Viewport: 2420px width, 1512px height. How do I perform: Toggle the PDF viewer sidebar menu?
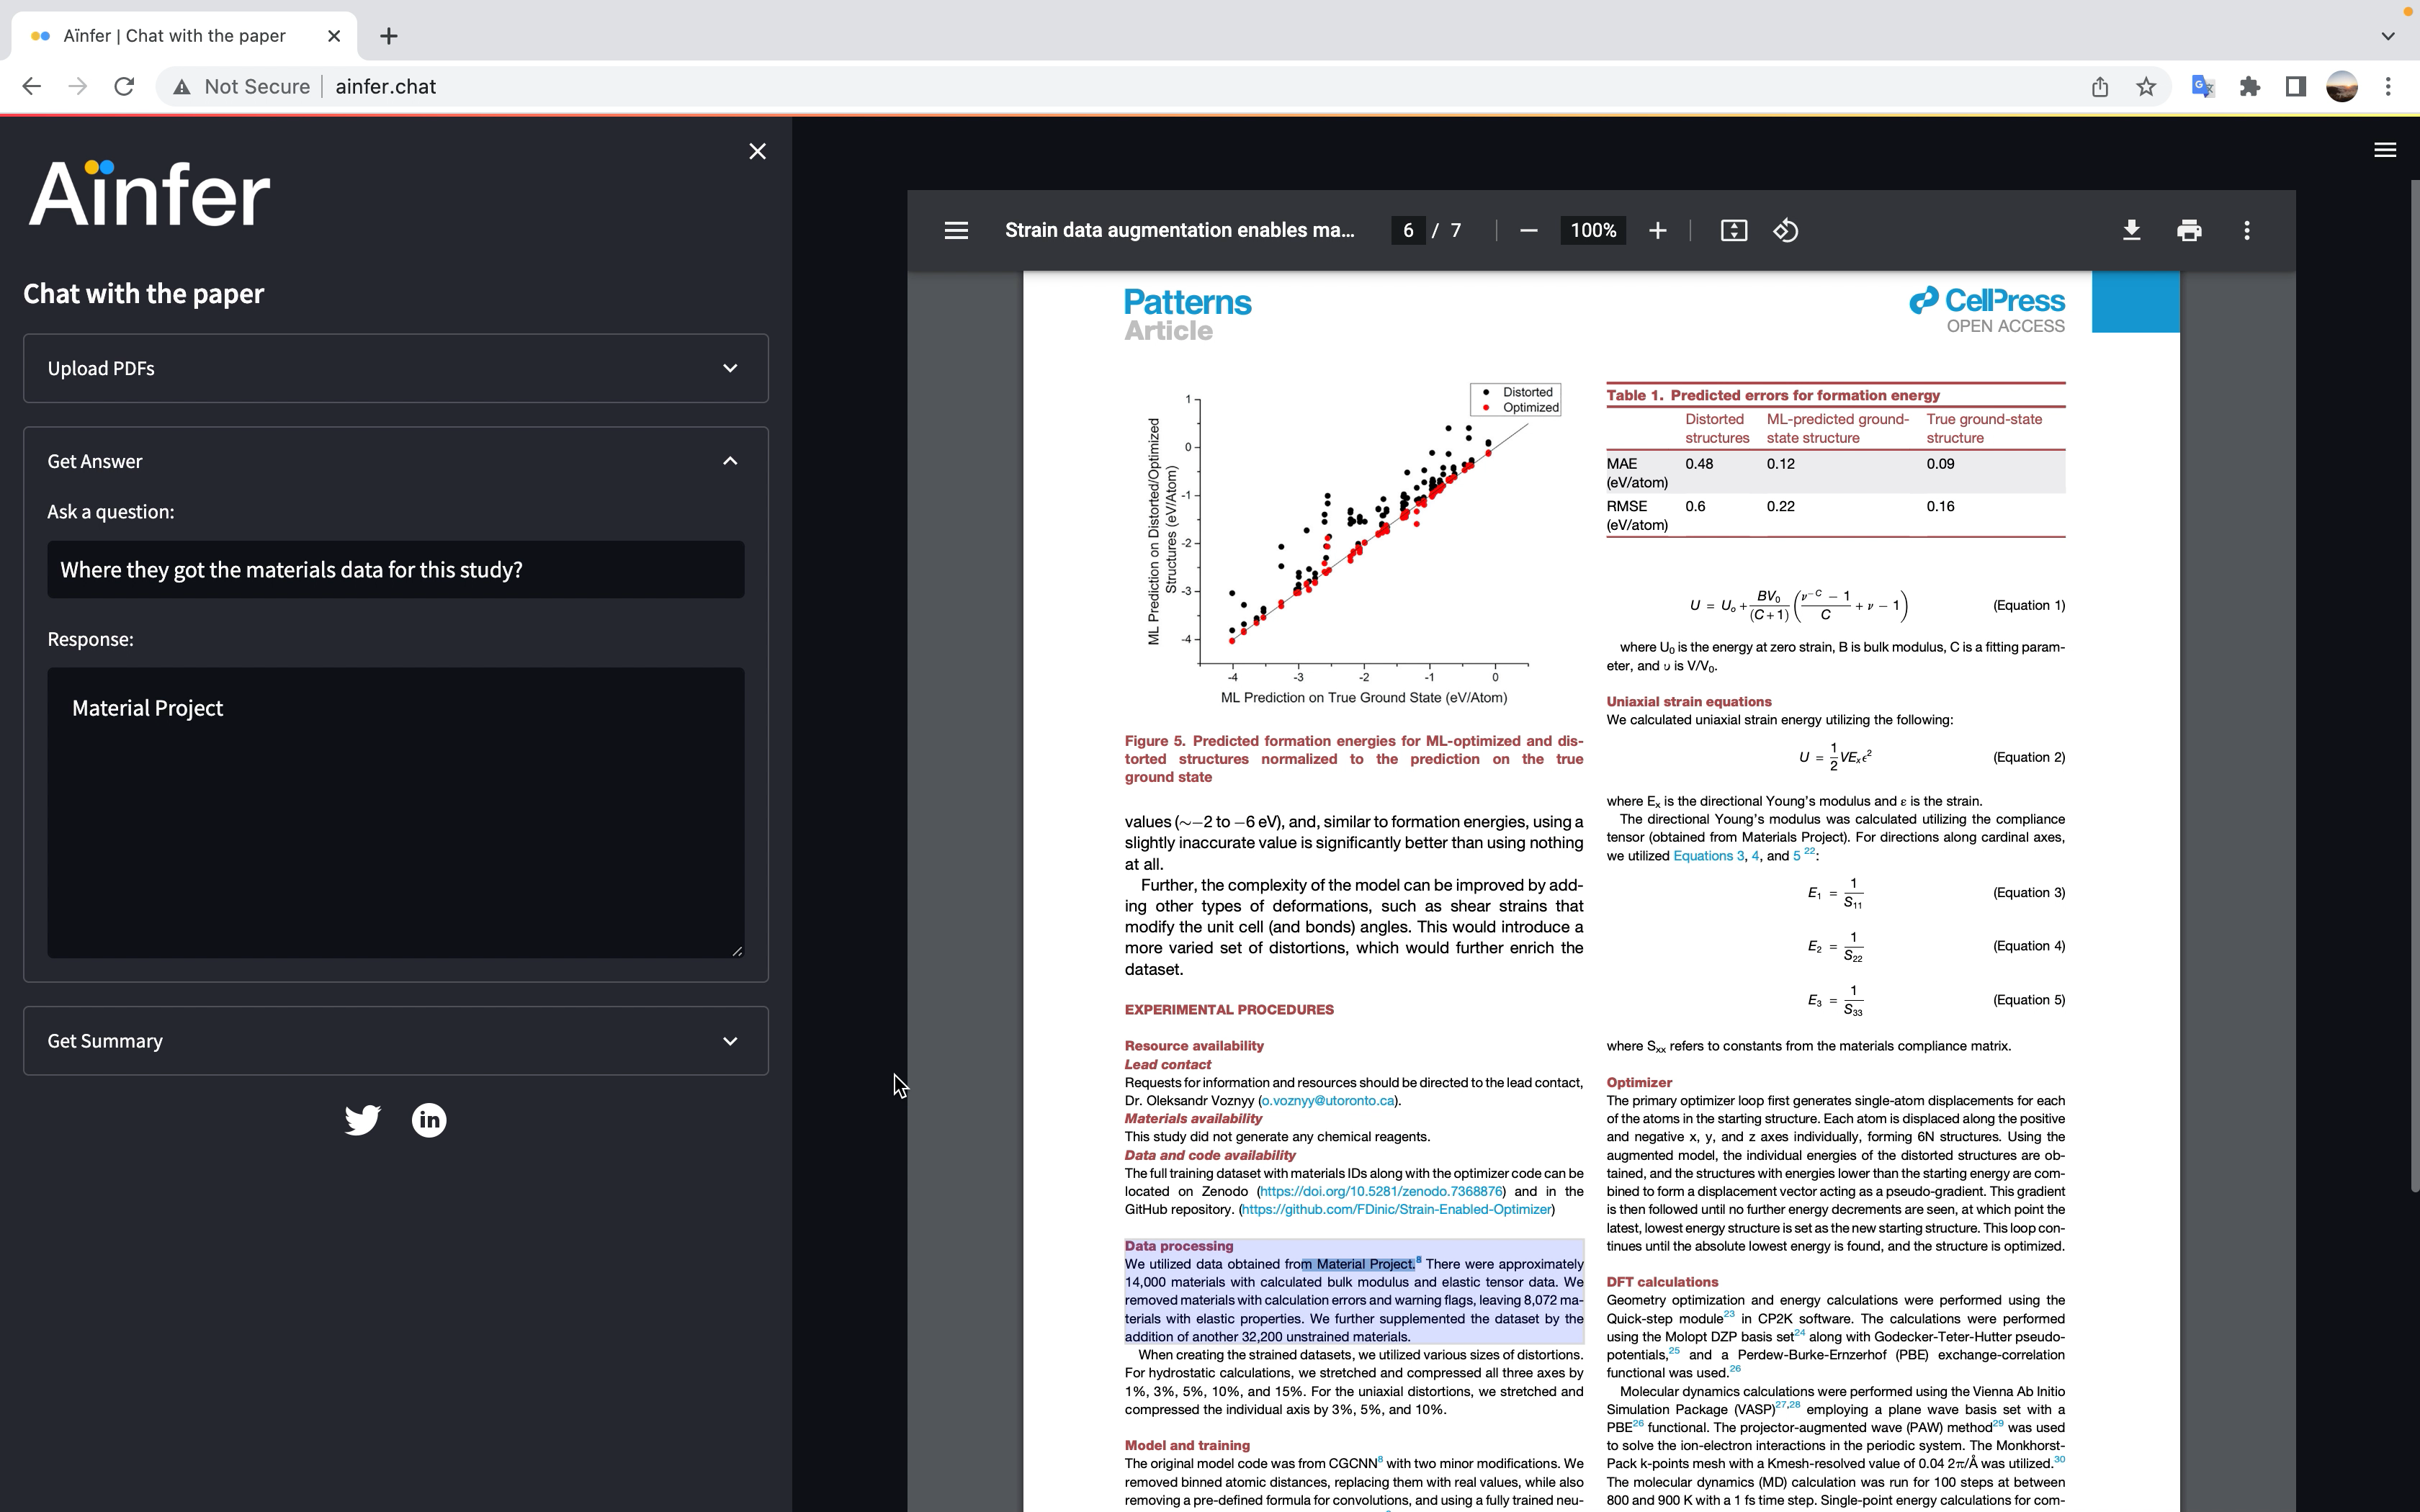(x=956, y=231)
